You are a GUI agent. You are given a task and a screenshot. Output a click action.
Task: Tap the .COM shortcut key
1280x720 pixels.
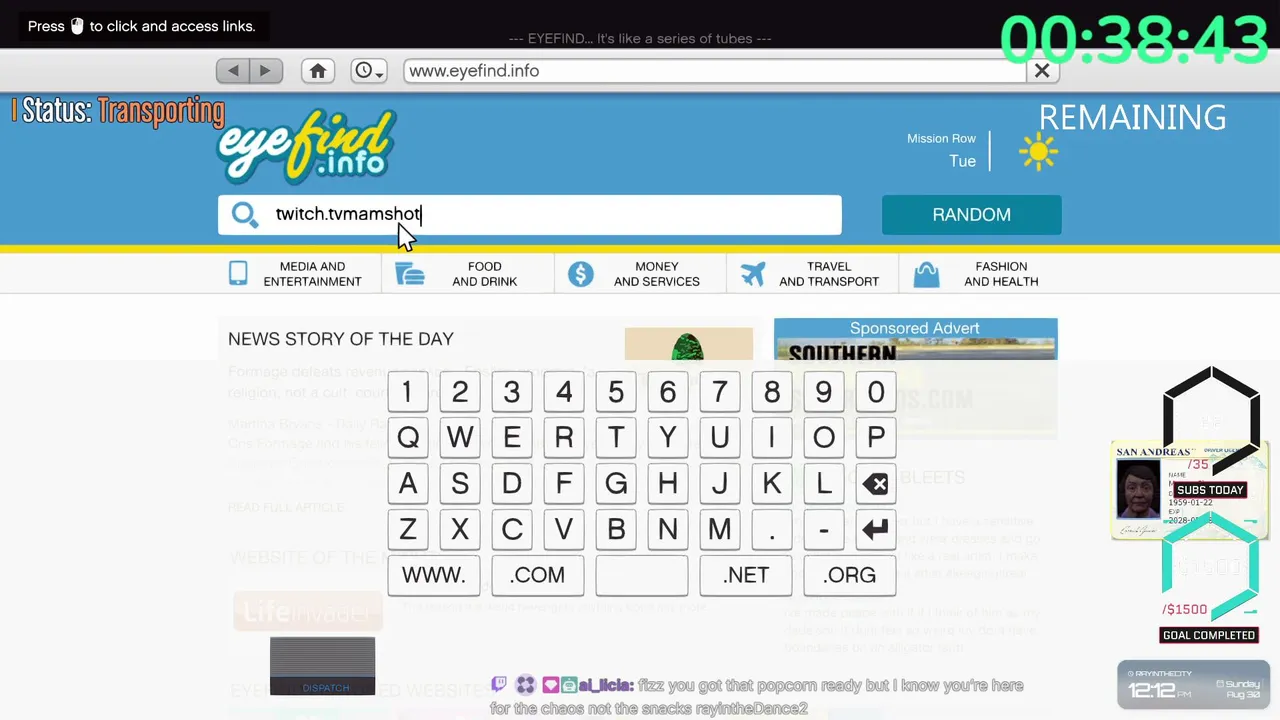click(537, 575)
